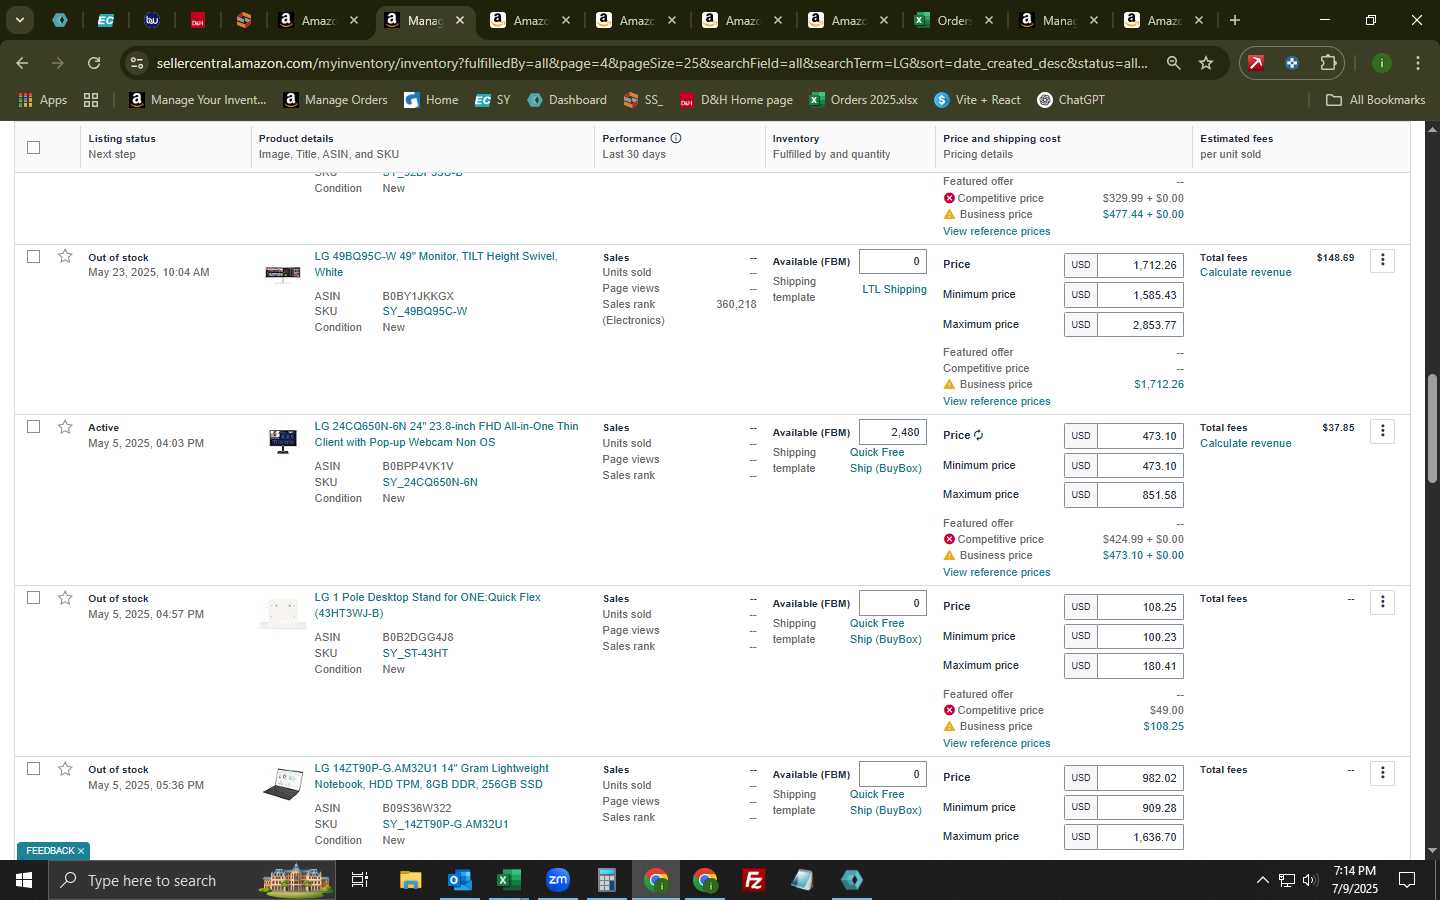
Task: Click the Performance info icon in the header
Action: tap(676, 138)
